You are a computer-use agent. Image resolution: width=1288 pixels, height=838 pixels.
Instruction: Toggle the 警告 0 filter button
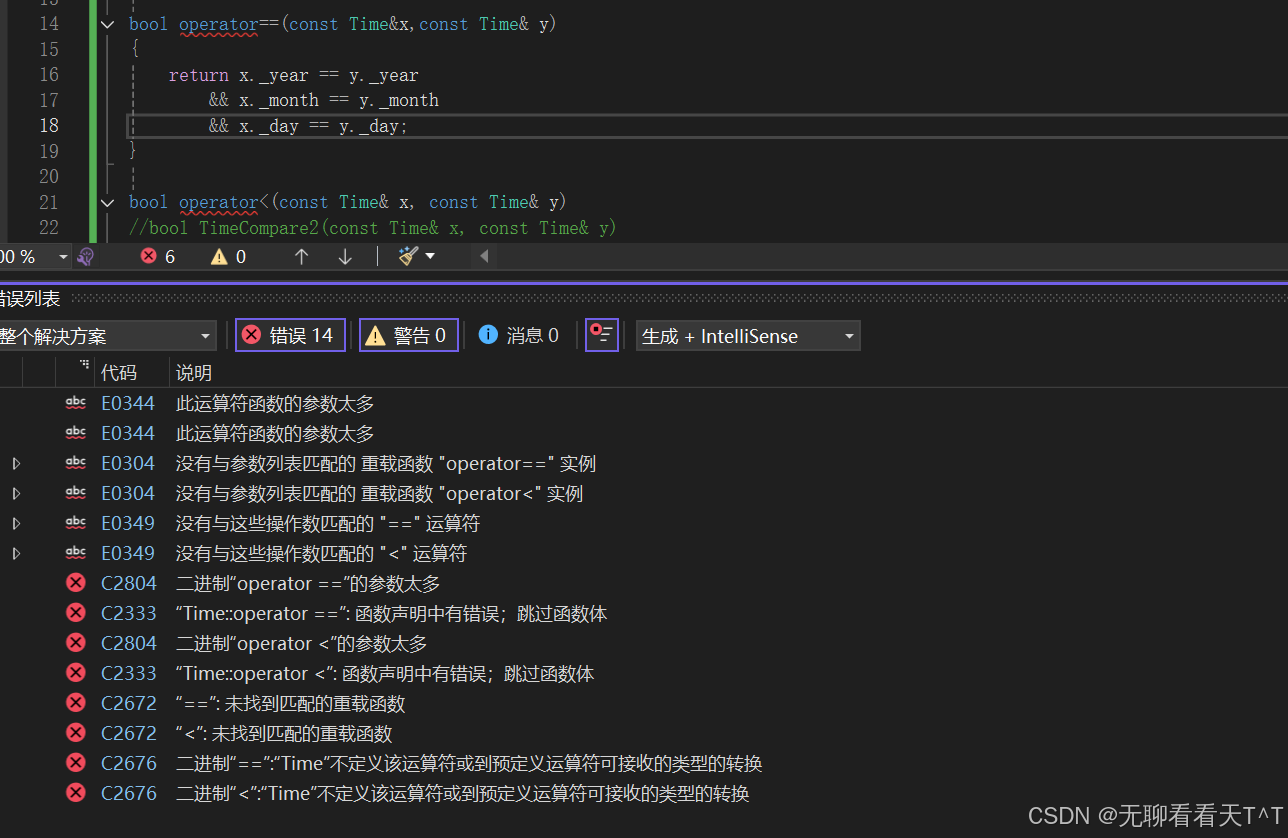pyautogui.click(x=408, y=334)
